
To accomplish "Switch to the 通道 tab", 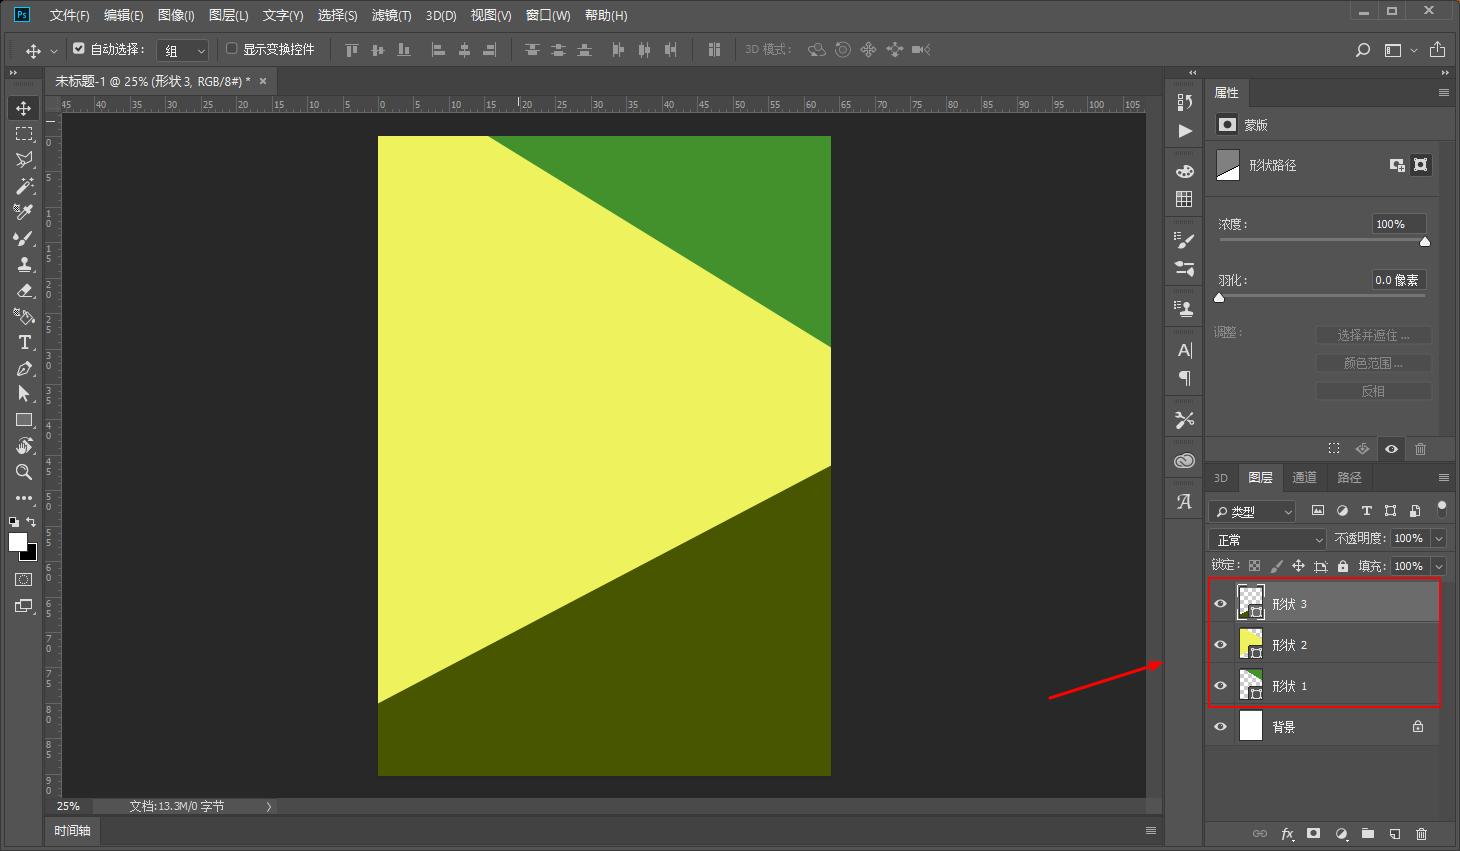I will (1304, 477).
